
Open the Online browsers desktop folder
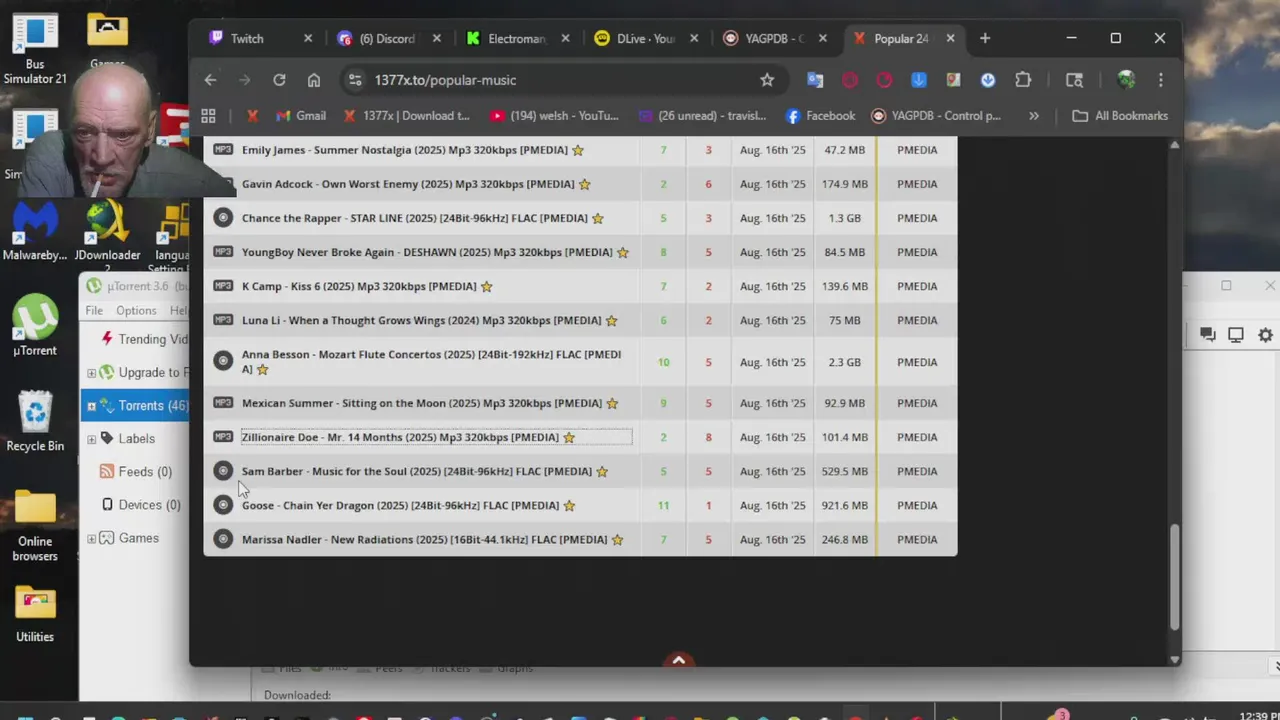point(35,525)
